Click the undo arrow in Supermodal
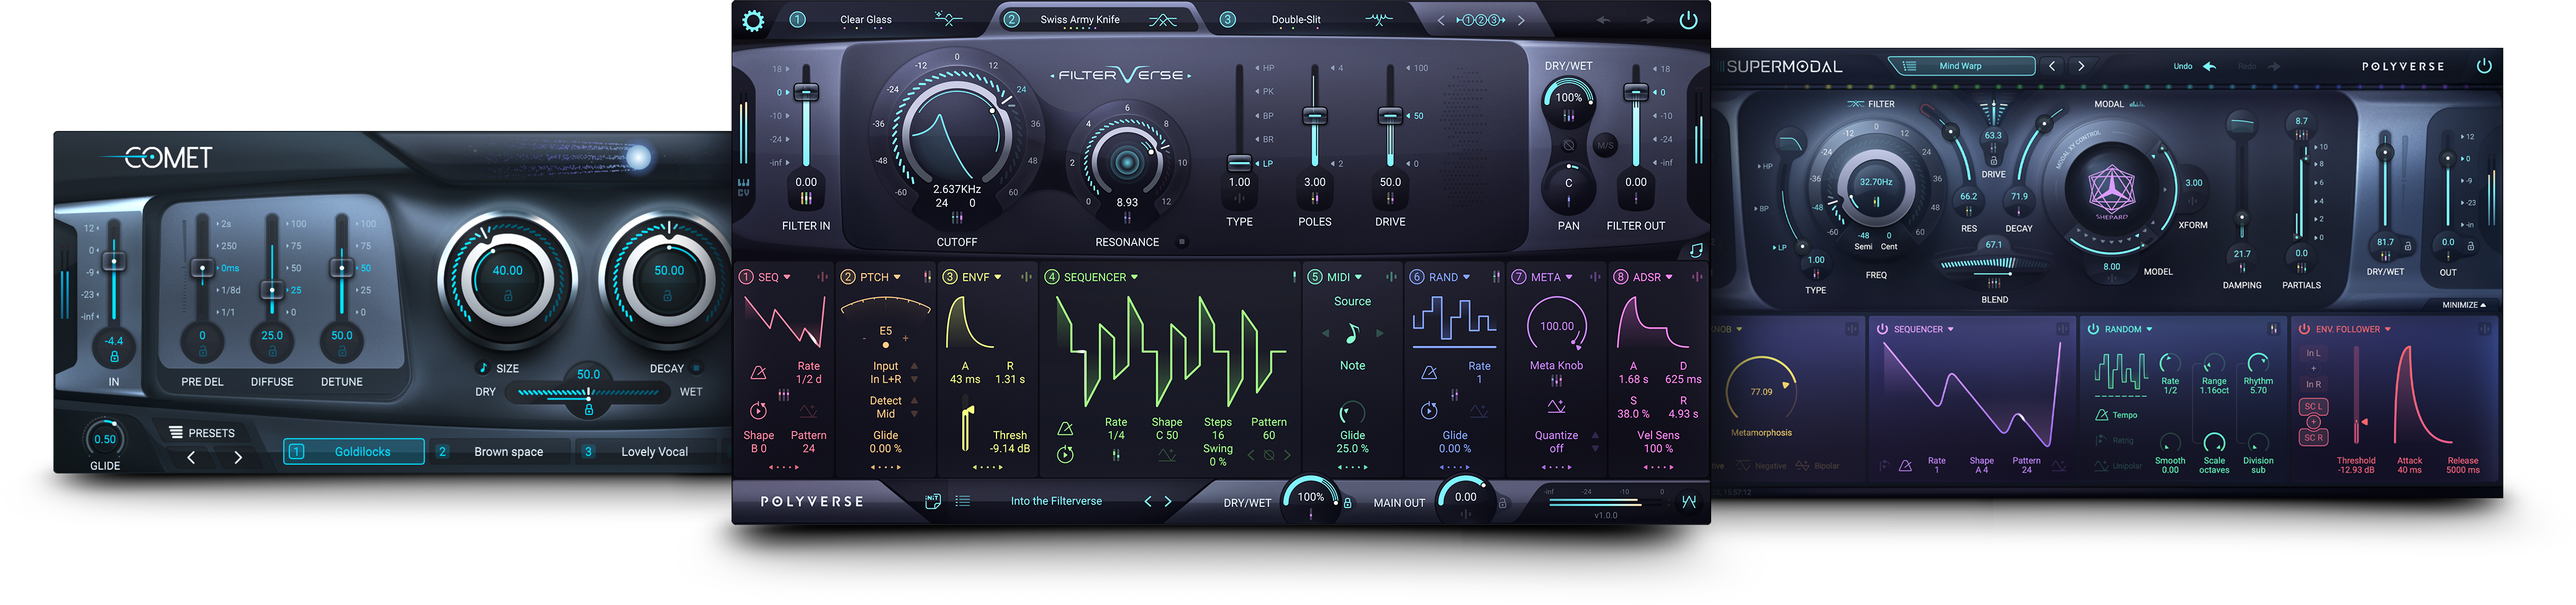This screenshot has width=2576, height=605. click(2209, 67)
